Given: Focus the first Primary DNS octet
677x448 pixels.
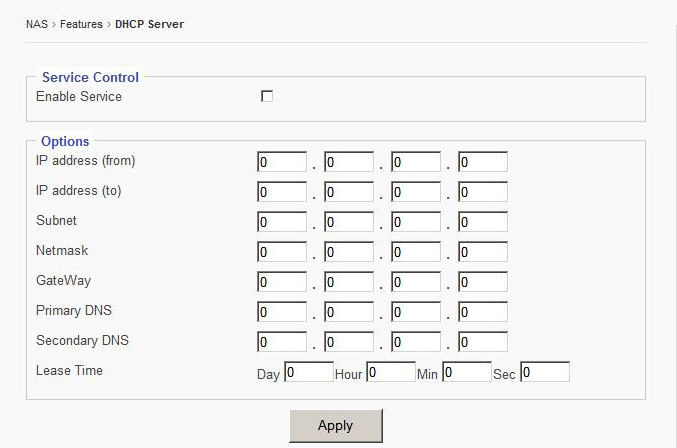Looking at the screenshot, I should [x=282, y=312].
